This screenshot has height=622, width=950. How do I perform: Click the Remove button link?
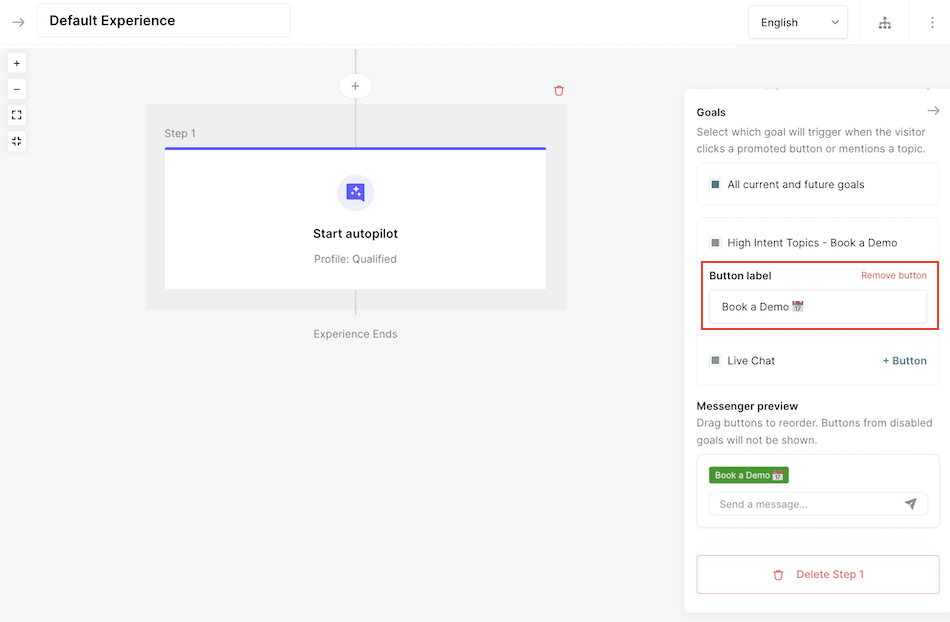point(894,276)
